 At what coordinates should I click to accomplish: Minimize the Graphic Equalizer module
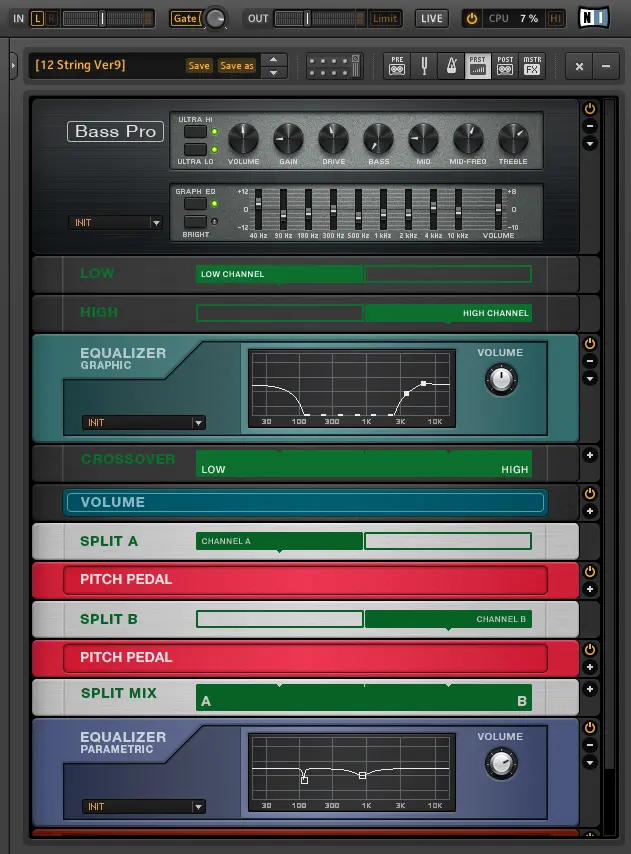590,361
